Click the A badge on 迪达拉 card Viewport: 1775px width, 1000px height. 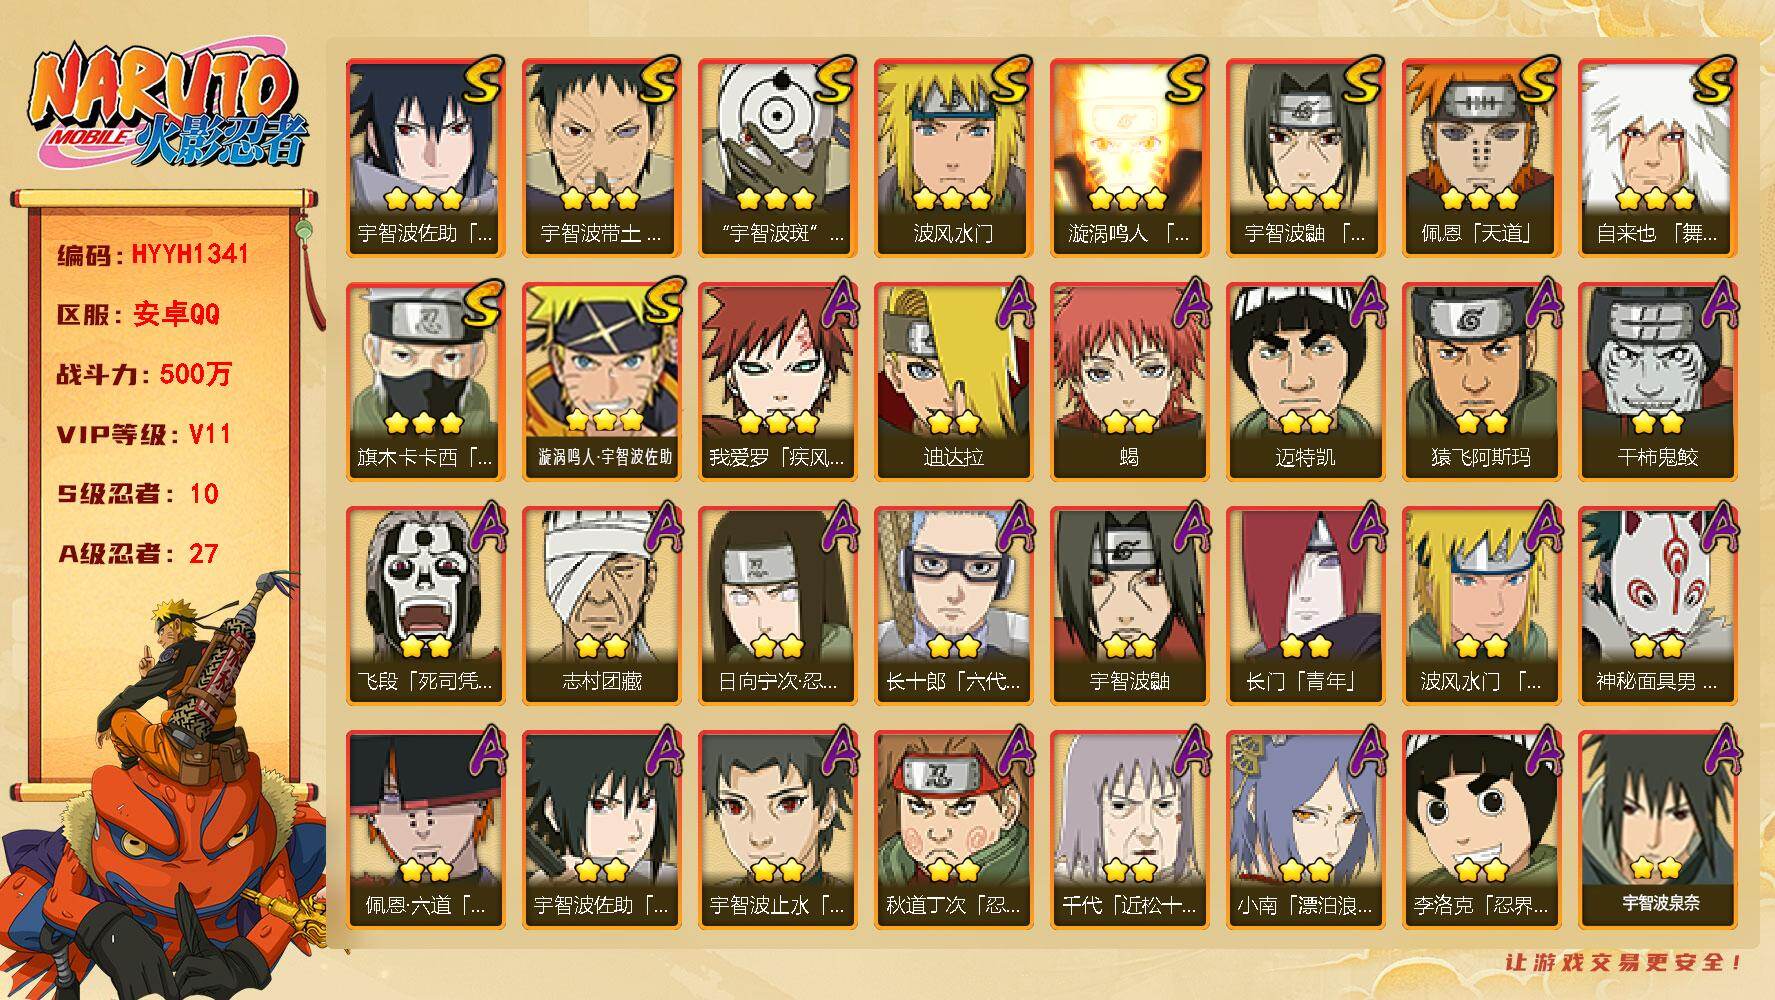coord(1015,302)
